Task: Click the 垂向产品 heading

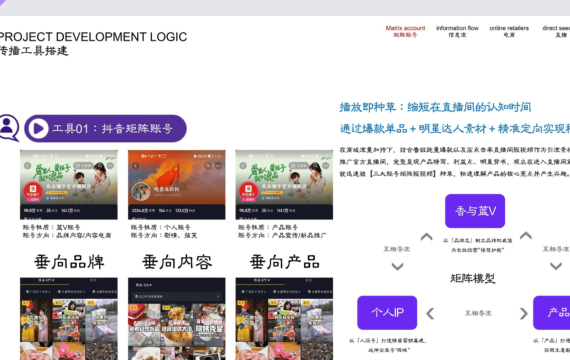Action: [285, 262]
